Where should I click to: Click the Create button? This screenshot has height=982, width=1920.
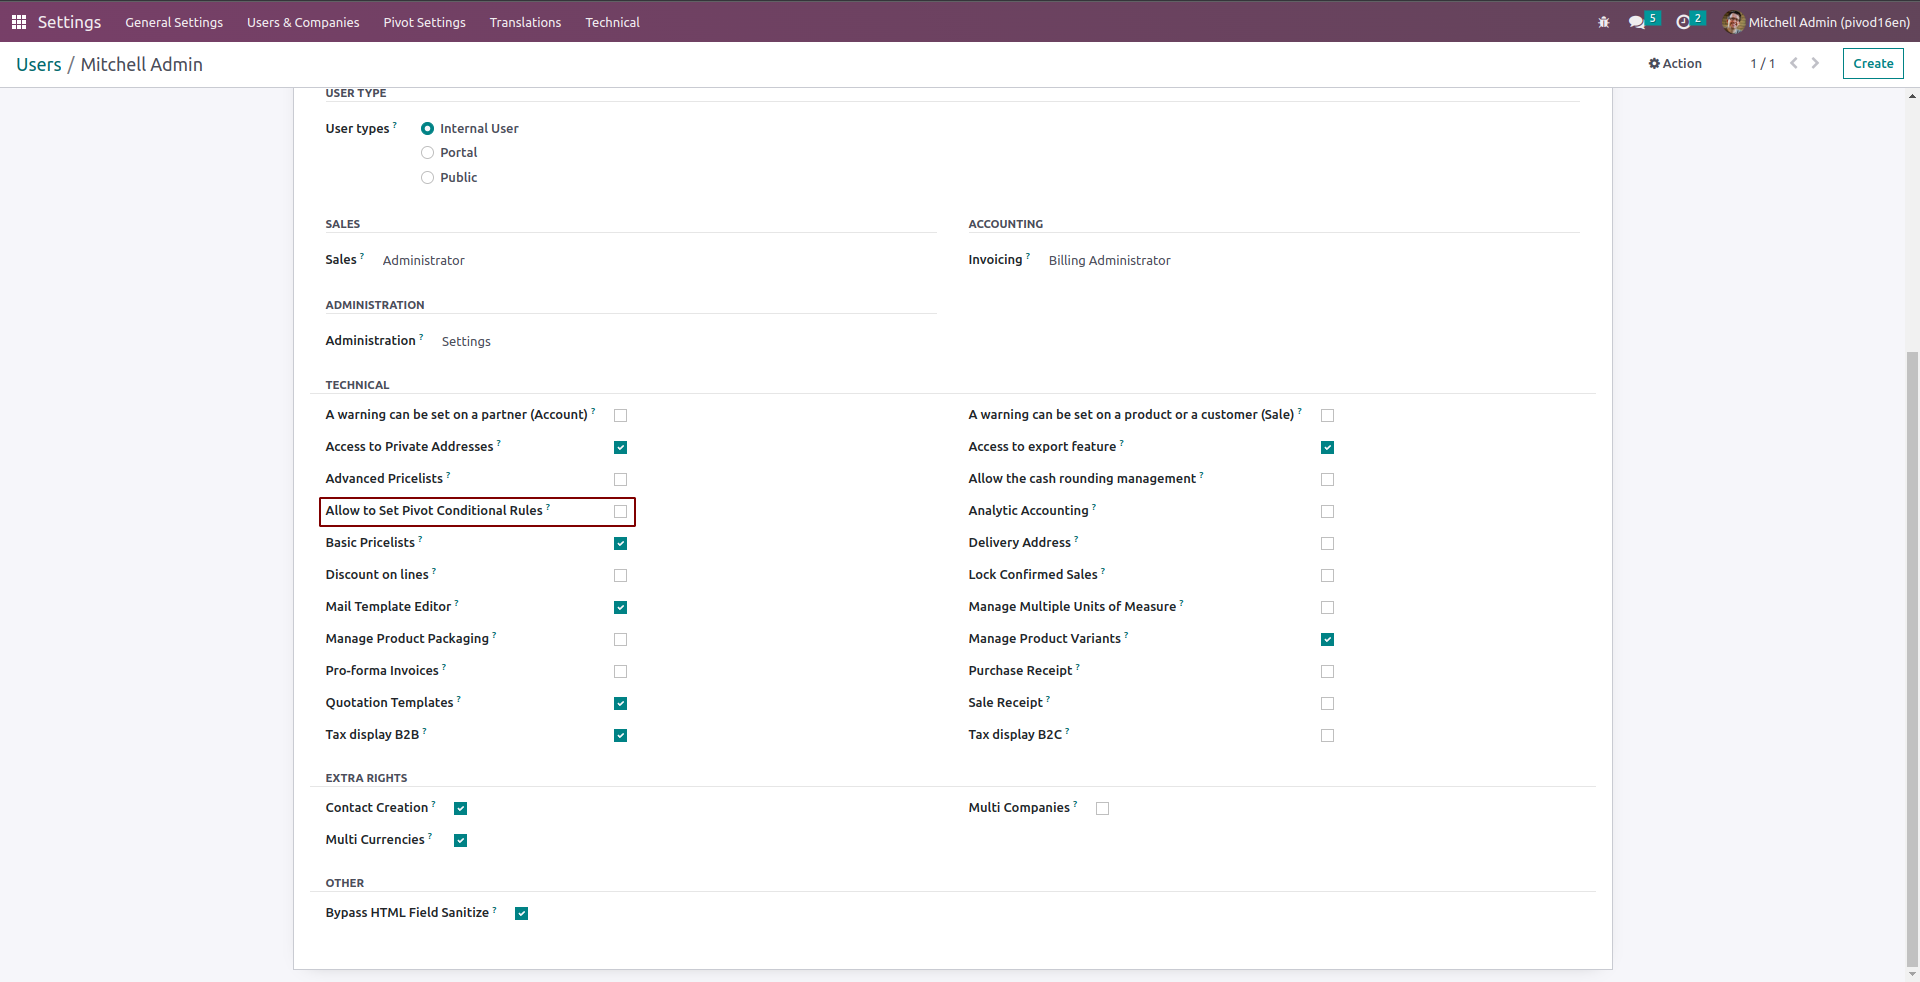click(x=1872, y=63)
